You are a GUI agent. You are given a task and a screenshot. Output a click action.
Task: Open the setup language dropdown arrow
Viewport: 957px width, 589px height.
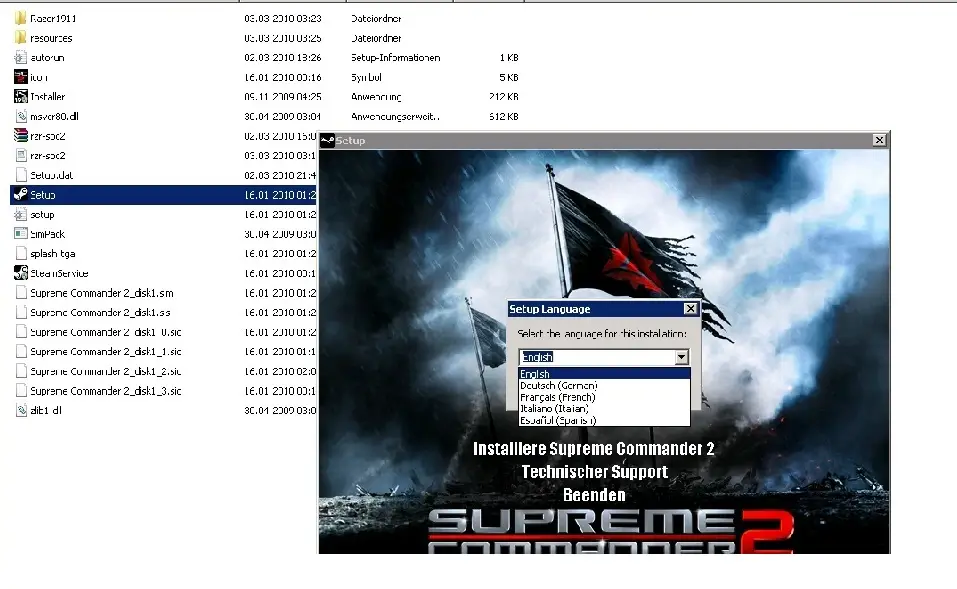(x=682, y=357)
